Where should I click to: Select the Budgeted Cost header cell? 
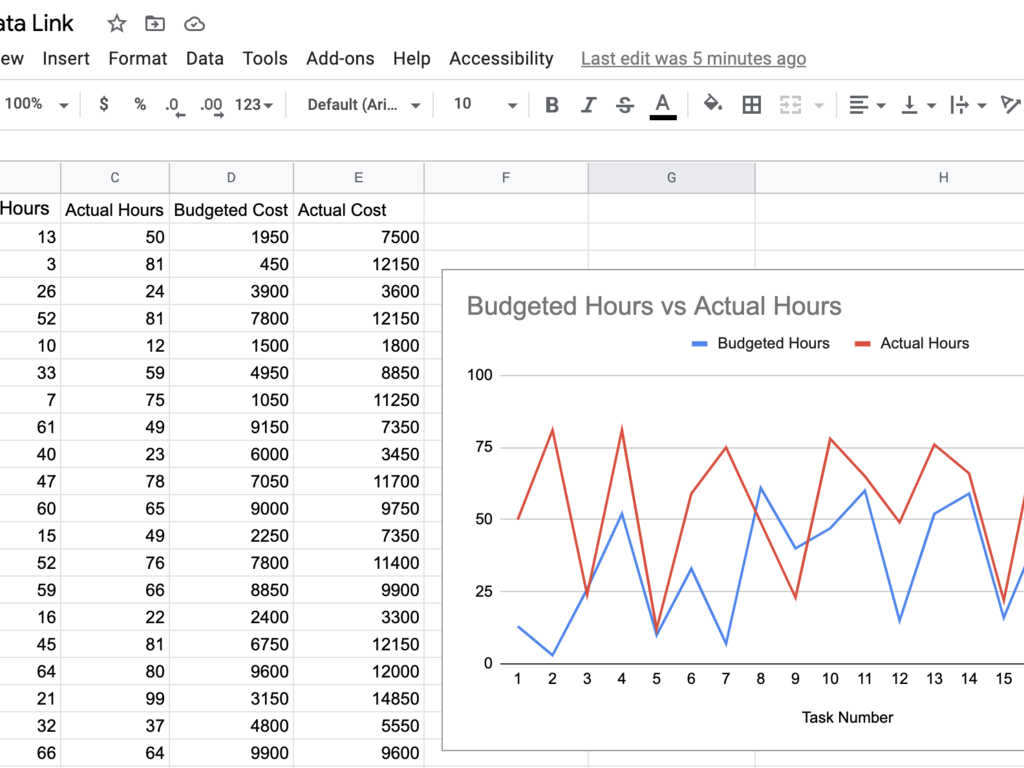pos(231,210)
